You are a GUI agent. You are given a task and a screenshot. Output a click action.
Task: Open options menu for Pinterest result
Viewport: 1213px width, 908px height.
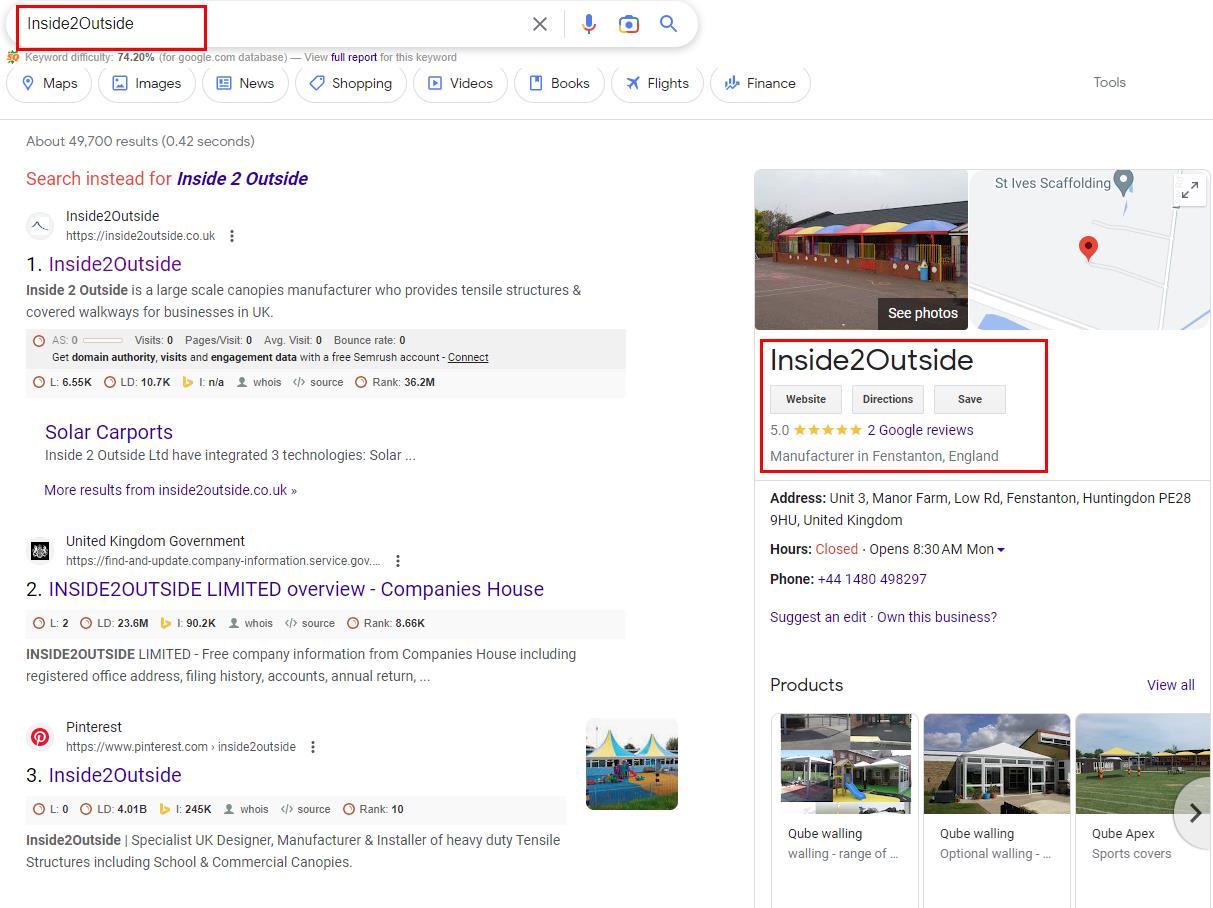(313, 747)
